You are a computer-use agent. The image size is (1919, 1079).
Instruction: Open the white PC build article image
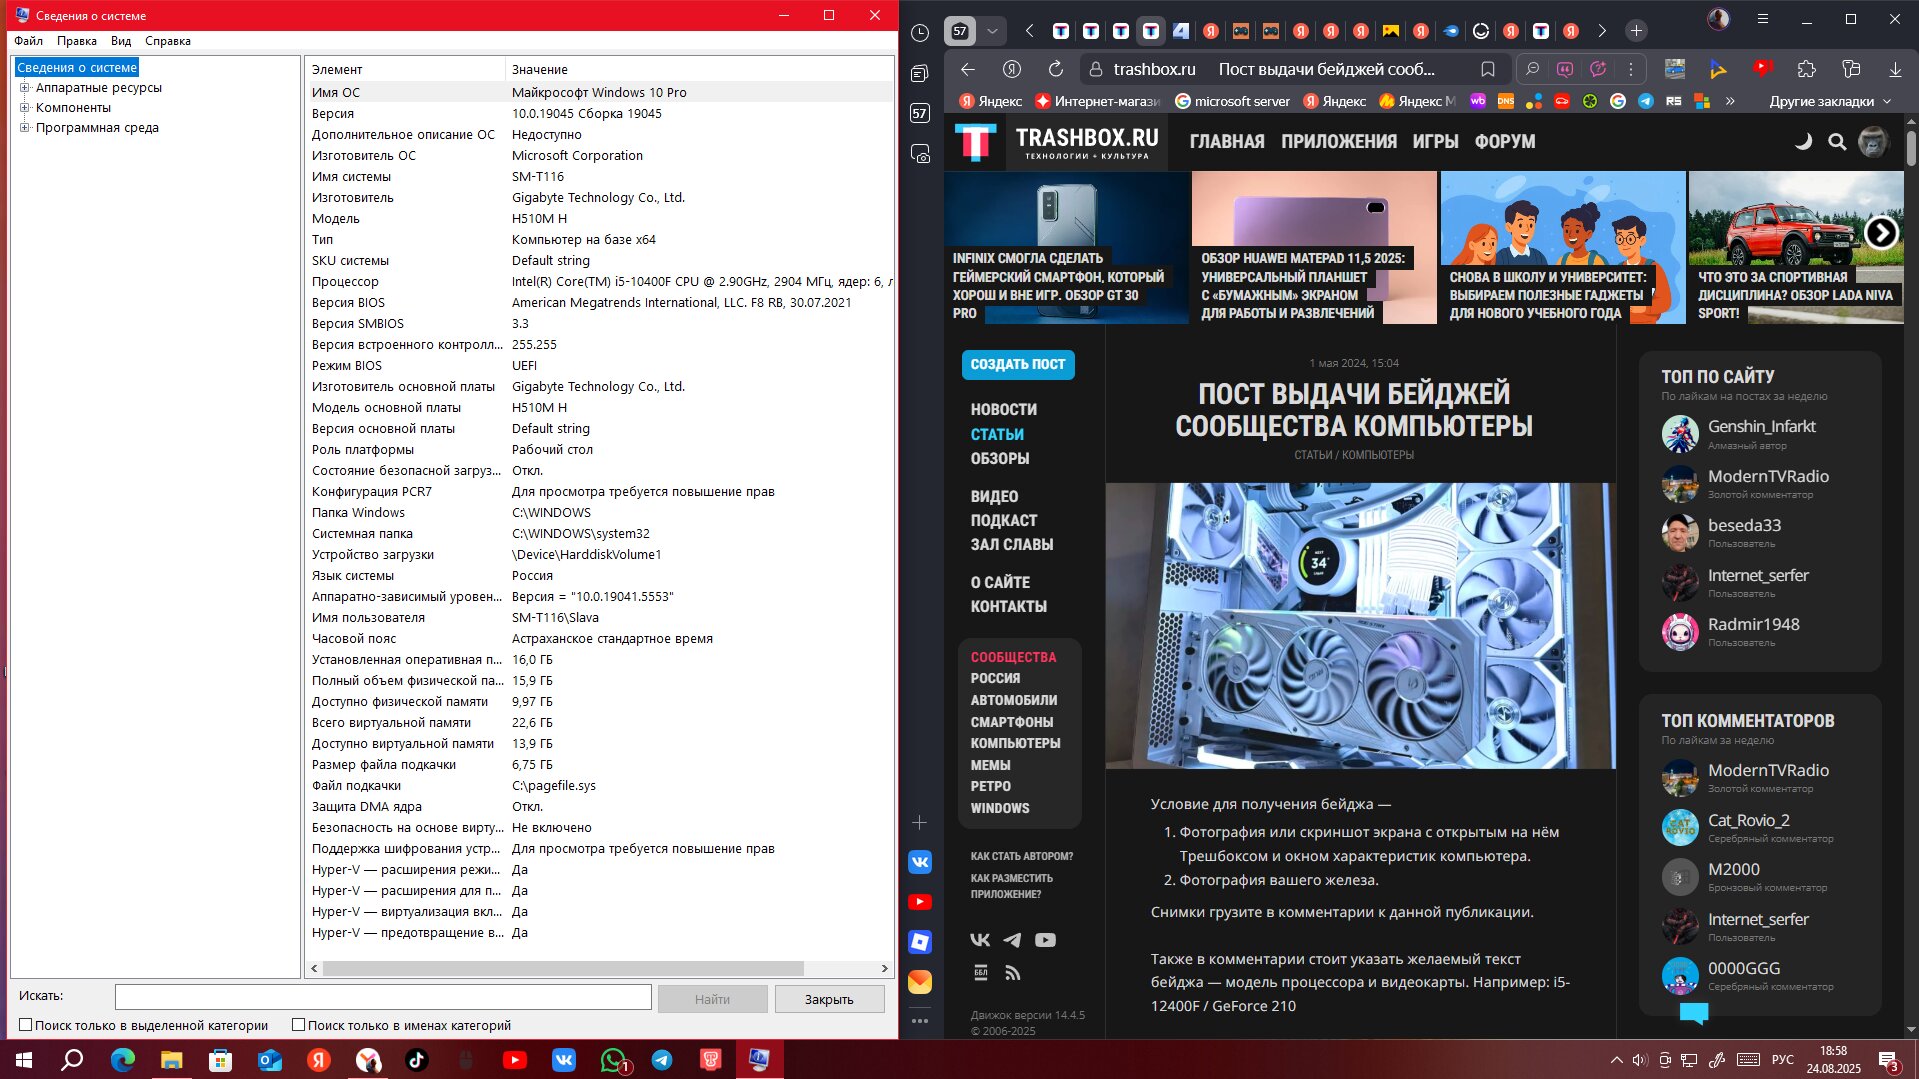pos(1359,626)
